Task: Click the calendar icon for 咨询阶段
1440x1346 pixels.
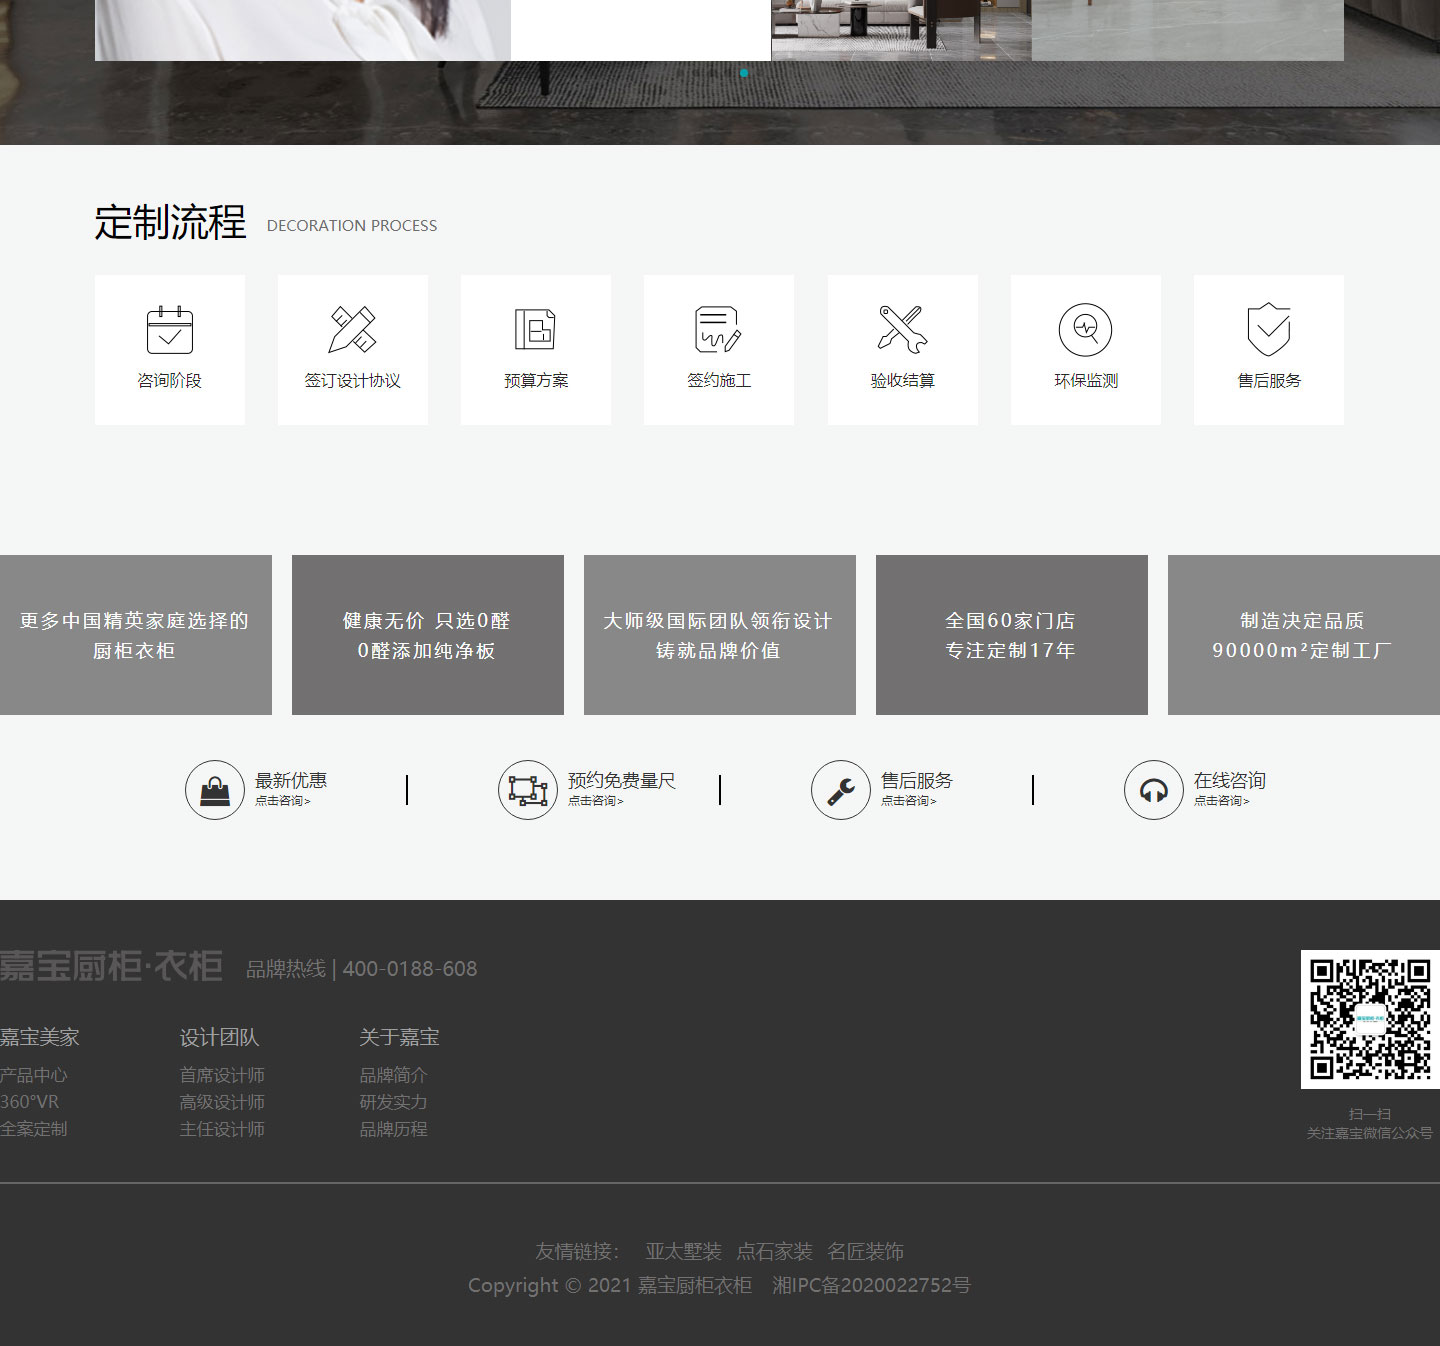Action: 170,330
